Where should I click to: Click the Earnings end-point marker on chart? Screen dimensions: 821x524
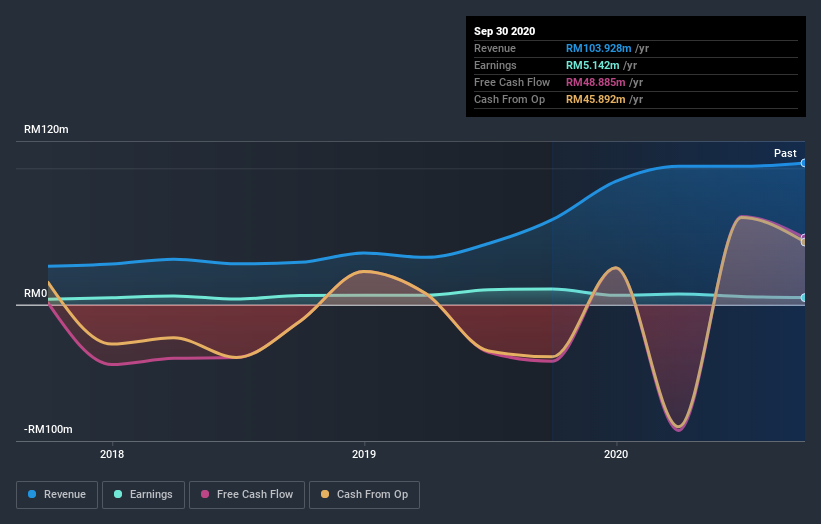click(x=803, y=298)
